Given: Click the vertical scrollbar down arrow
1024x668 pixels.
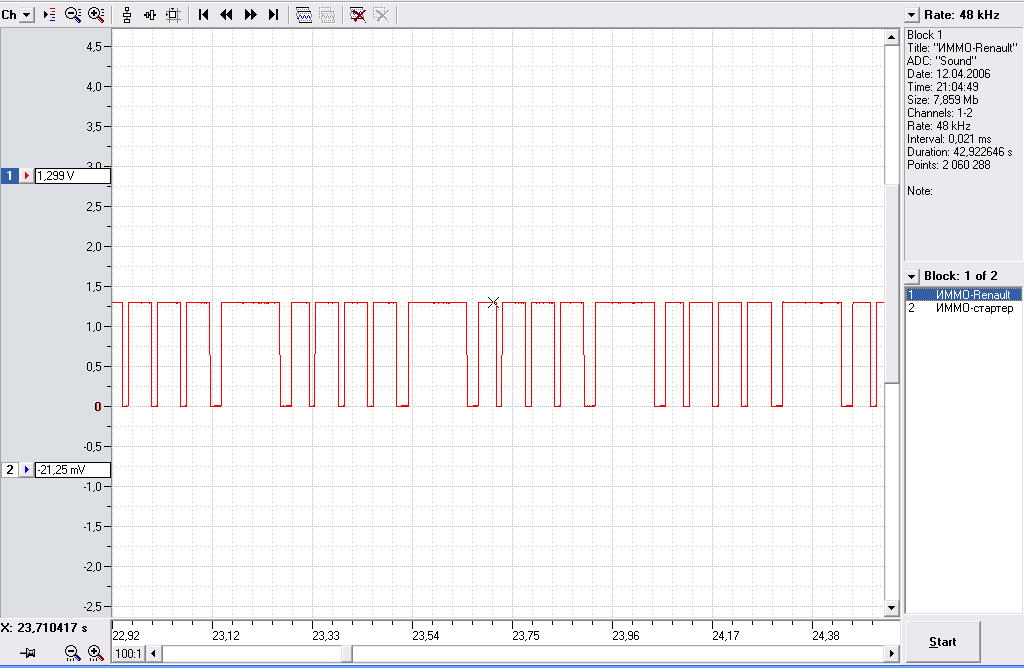Looking at the screenshot, I should pyautogui.click(x=891, y=608).
